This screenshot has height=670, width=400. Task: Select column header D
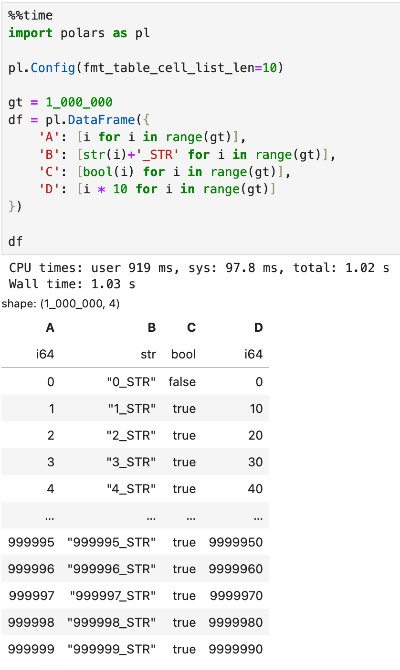[x=258, y=328]
